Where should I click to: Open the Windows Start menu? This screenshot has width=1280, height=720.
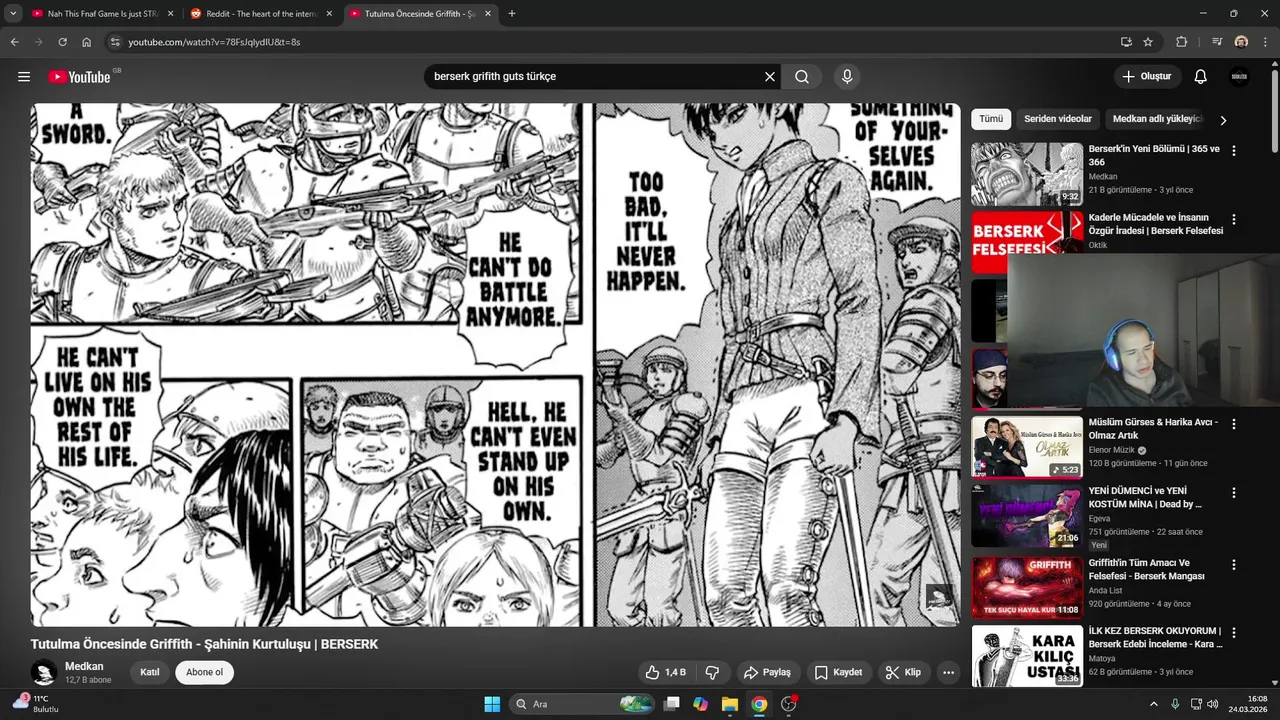click(492, 704)
